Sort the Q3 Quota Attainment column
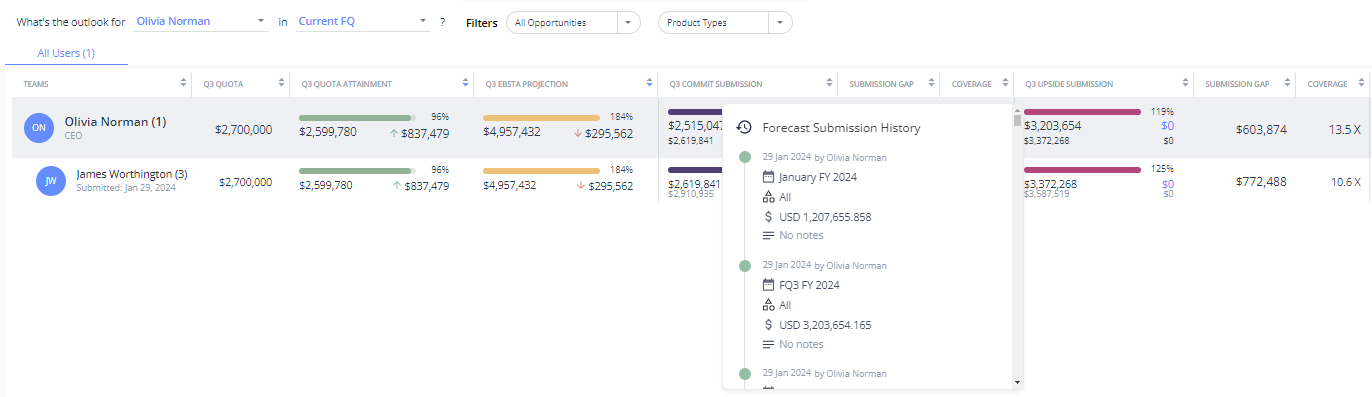The height and width of the screenshot is (397, 1372). (x=466, y=84)
